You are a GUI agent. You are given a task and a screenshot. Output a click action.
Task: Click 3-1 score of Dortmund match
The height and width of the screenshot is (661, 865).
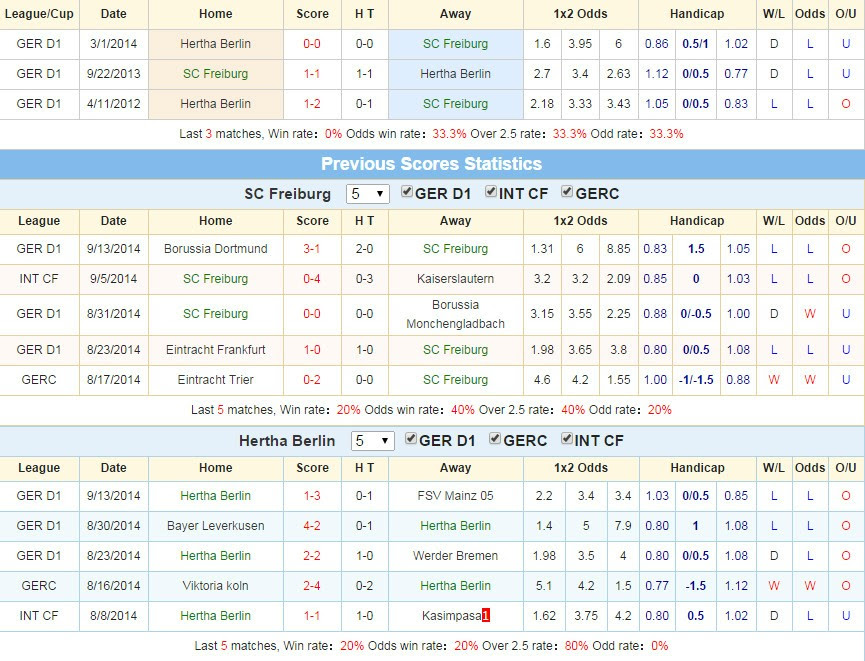(312, 249)
